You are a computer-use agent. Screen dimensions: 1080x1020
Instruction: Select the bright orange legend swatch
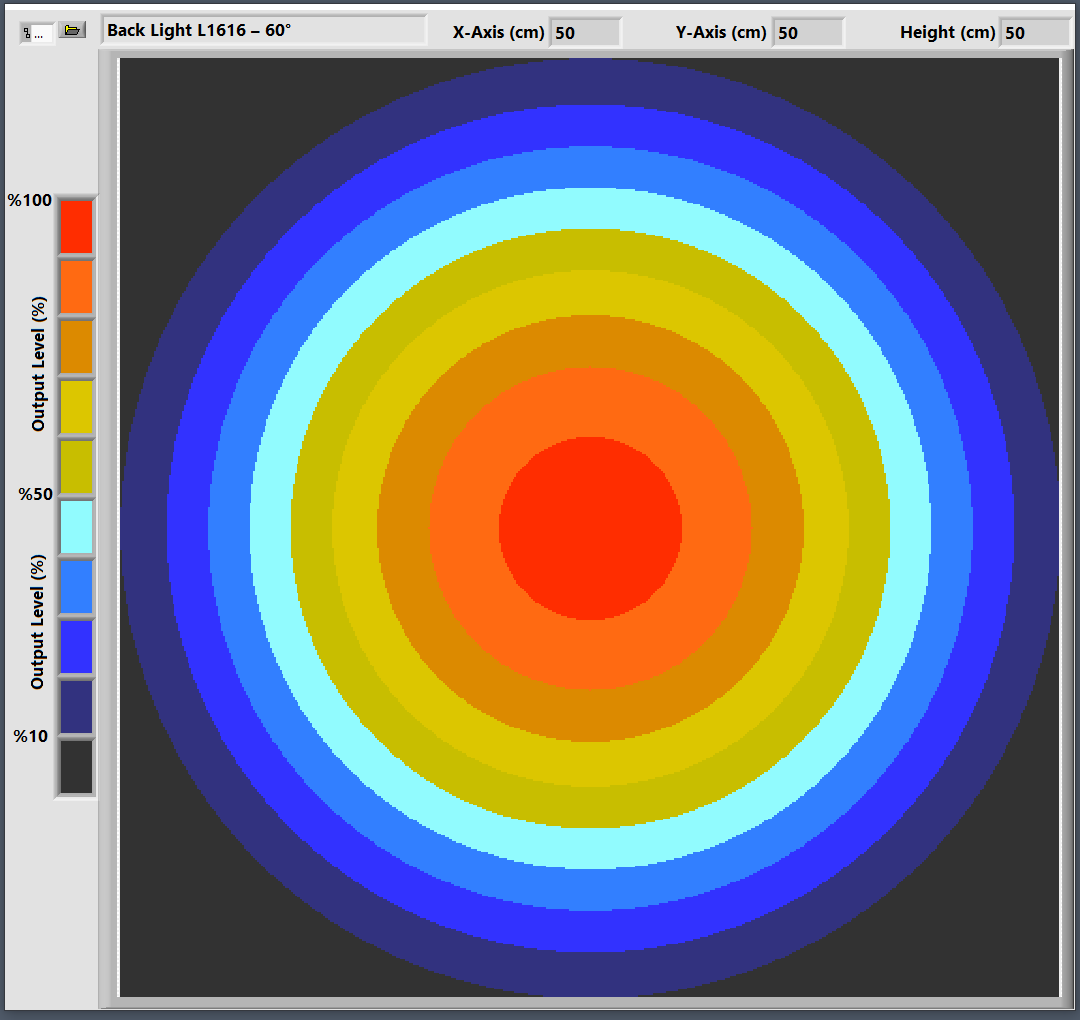click(76, 287)
